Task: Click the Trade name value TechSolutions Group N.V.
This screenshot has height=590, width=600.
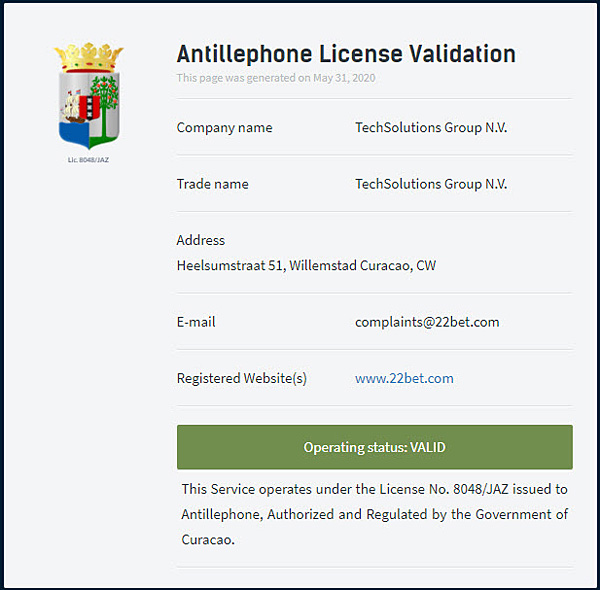Action: point(431,184)
